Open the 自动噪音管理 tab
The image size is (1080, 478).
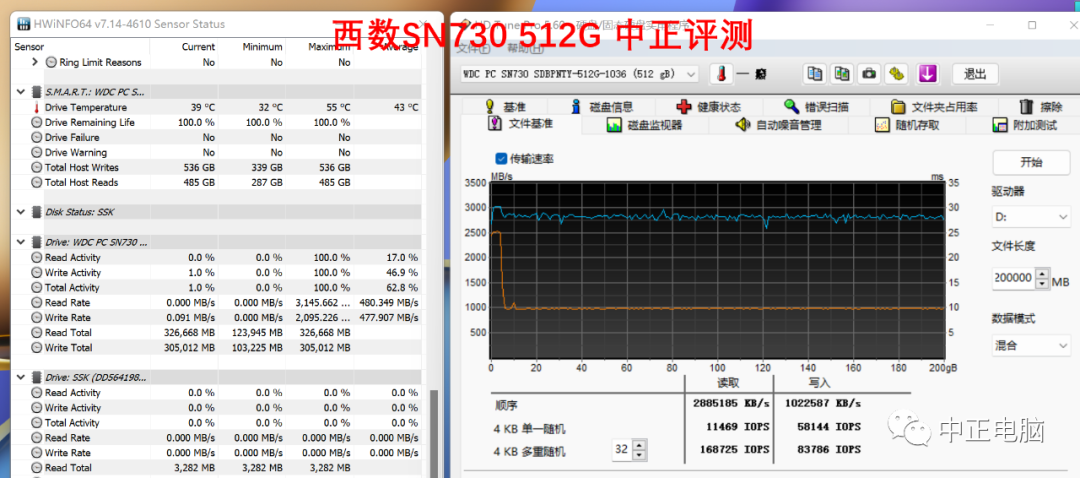(x=778, y=125)
